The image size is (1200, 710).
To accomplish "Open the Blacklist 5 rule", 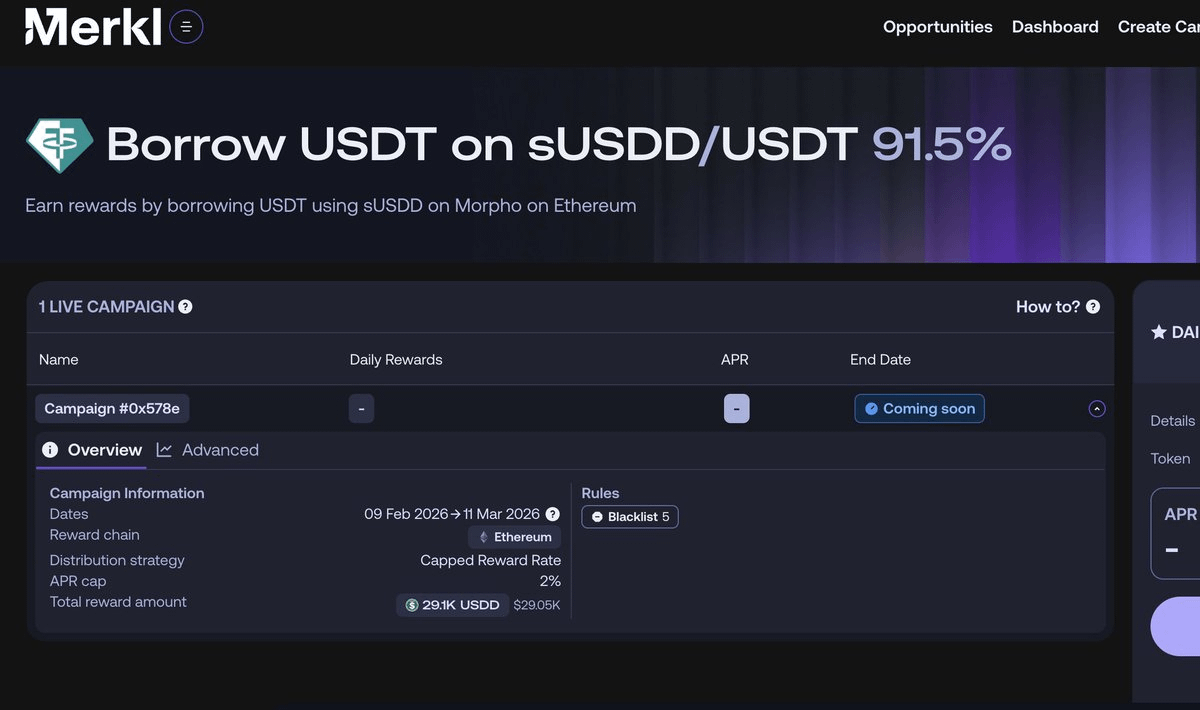I will [x=630, y=517].
